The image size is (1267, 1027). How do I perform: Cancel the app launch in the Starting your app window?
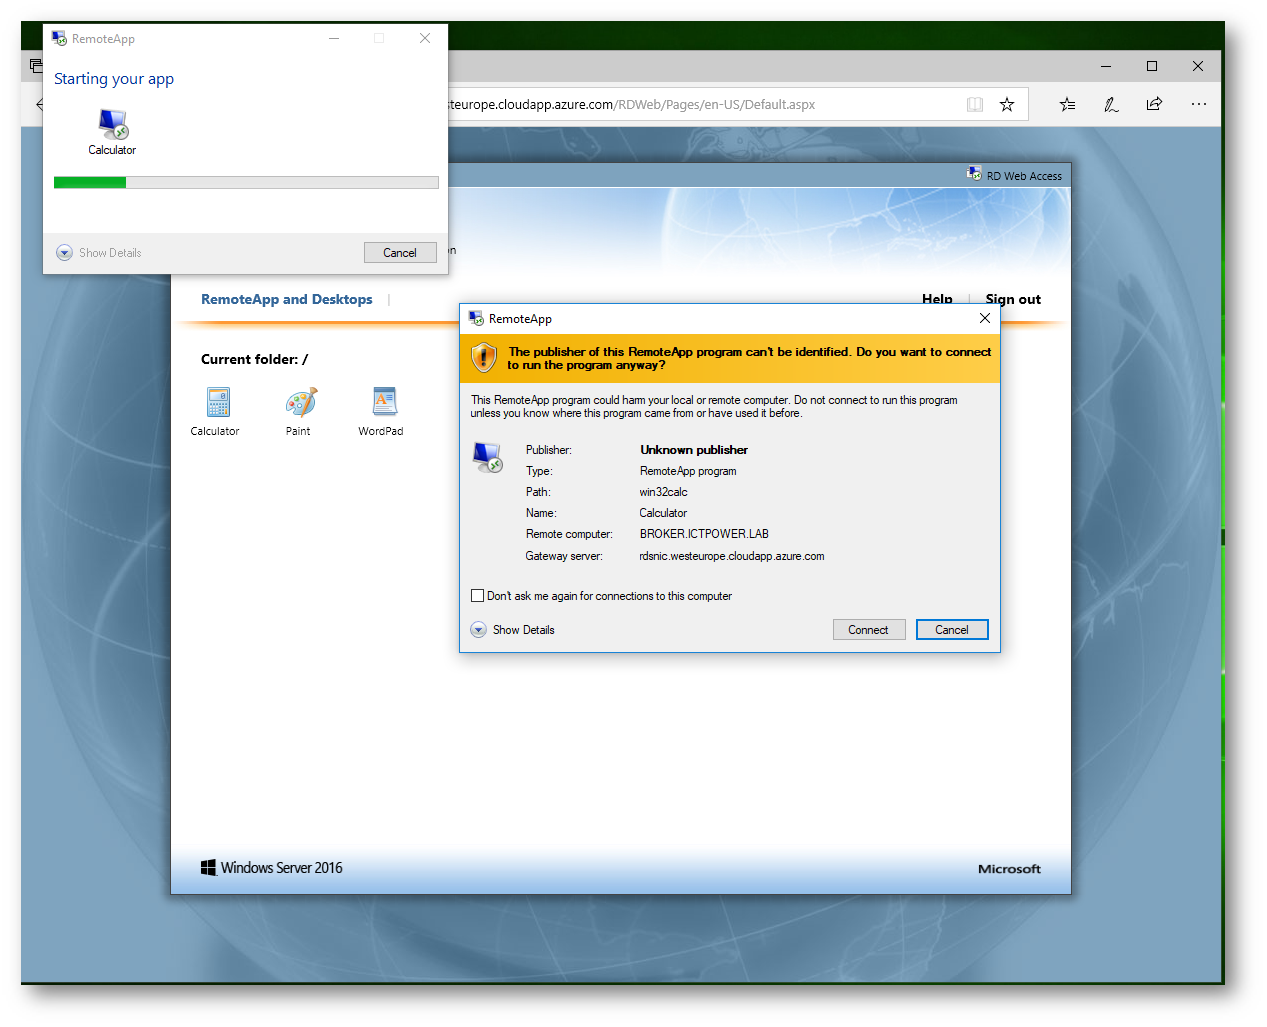(400, 253)
